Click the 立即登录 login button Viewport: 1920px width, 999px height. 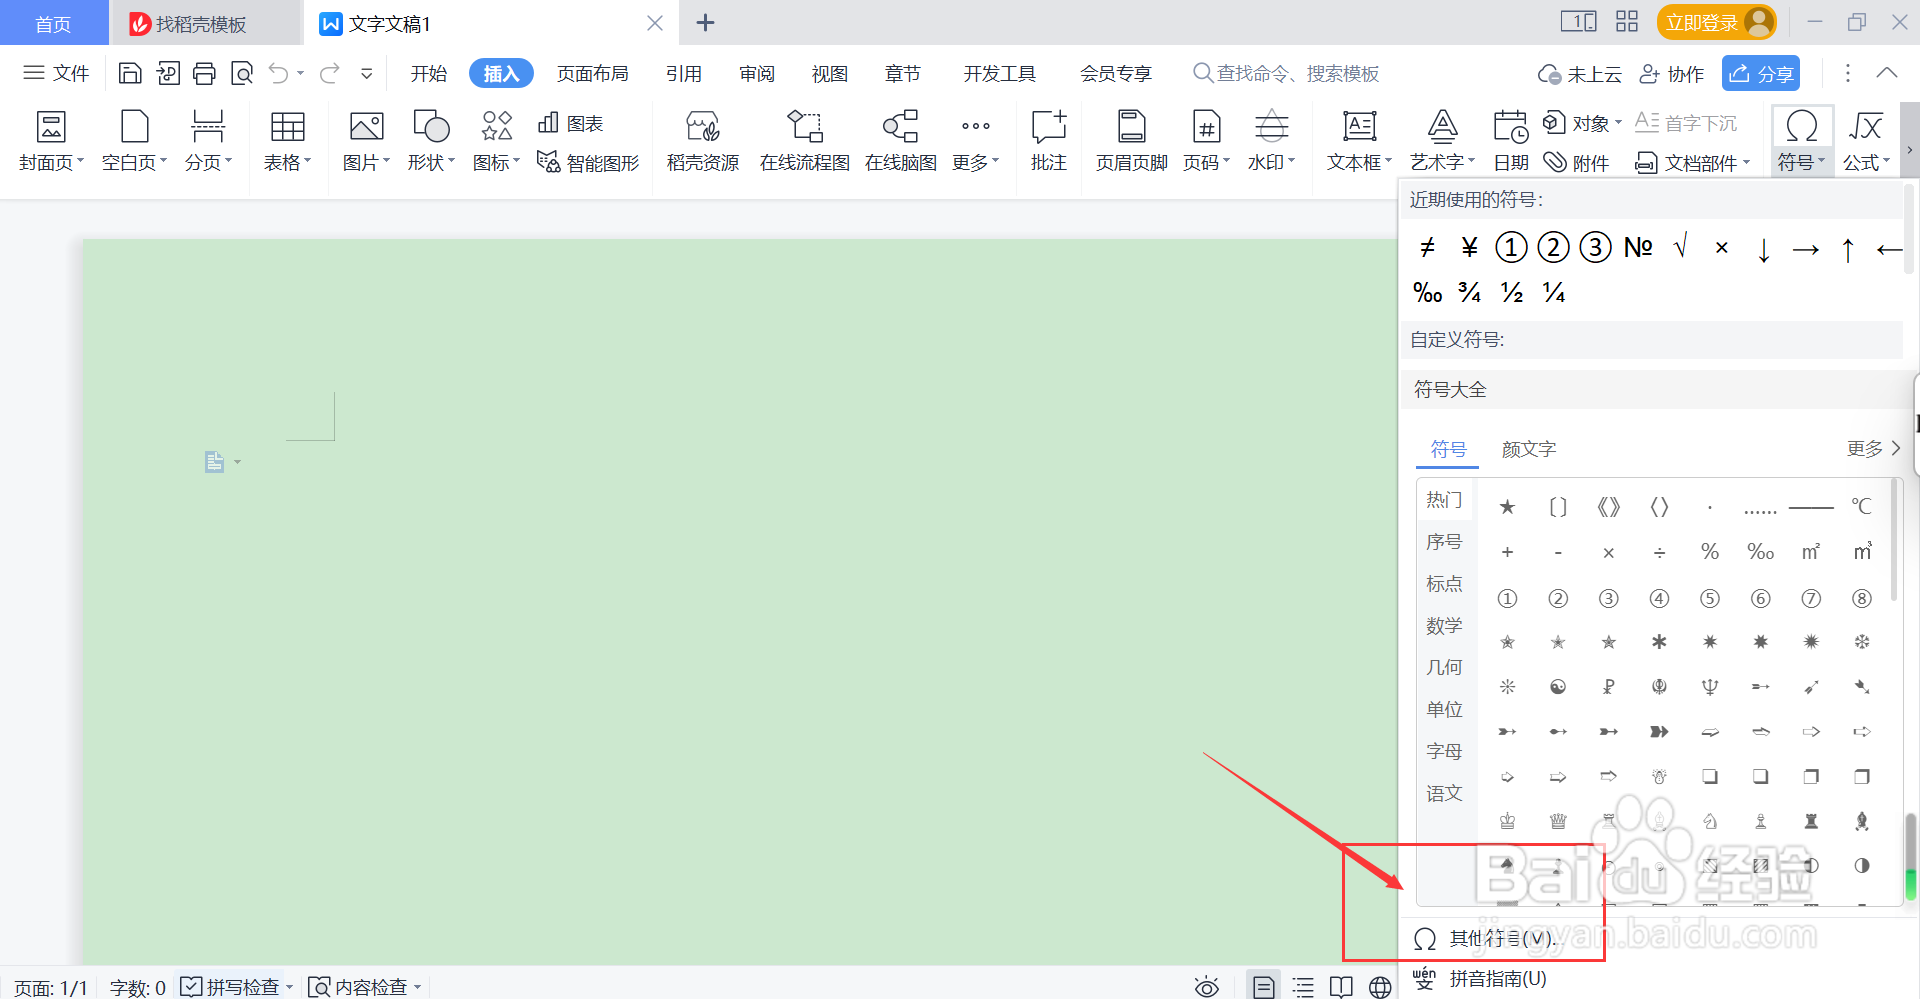[x=1717, y=22]
